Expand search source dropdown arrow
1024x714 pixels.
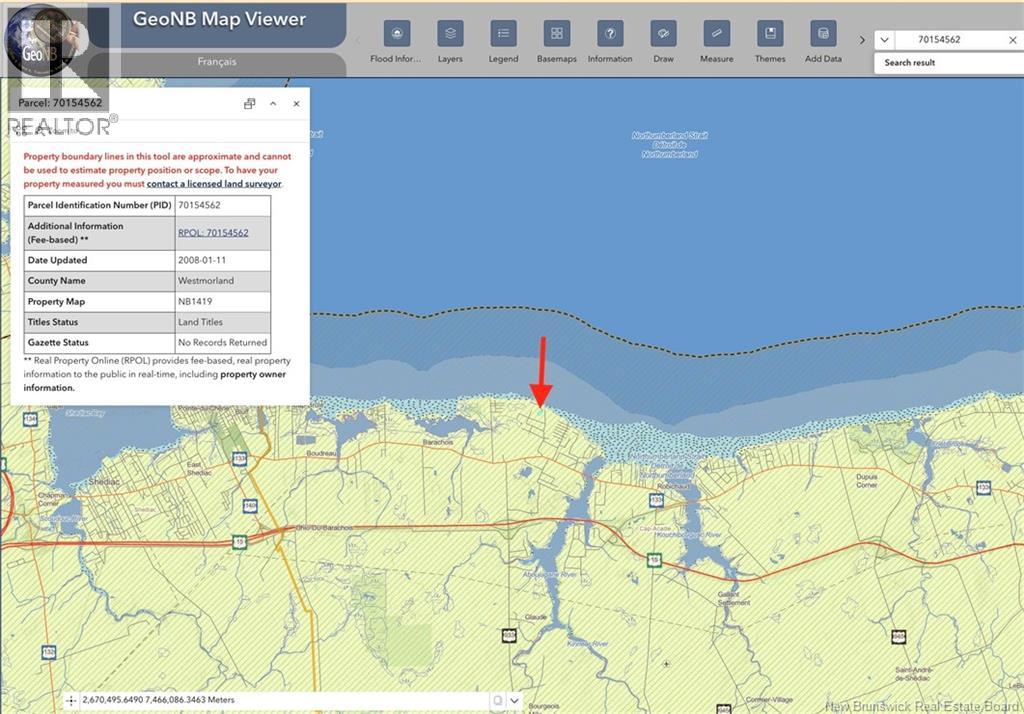[x=884, y=40]
